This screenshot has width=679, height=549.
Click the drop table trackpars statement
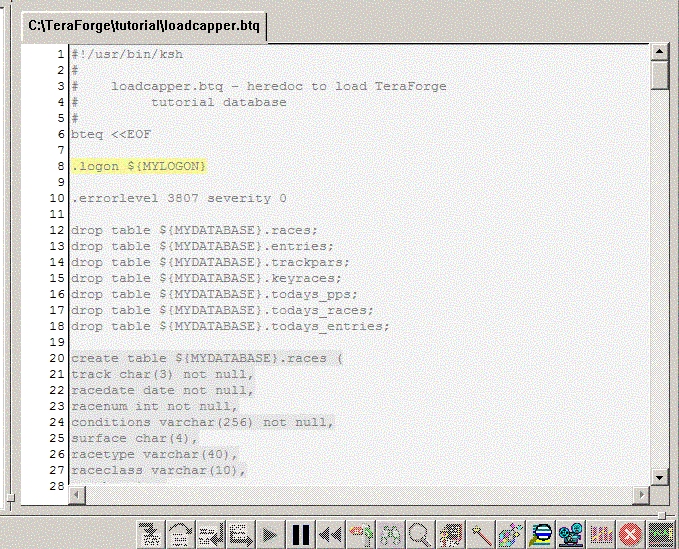(210, 262)
